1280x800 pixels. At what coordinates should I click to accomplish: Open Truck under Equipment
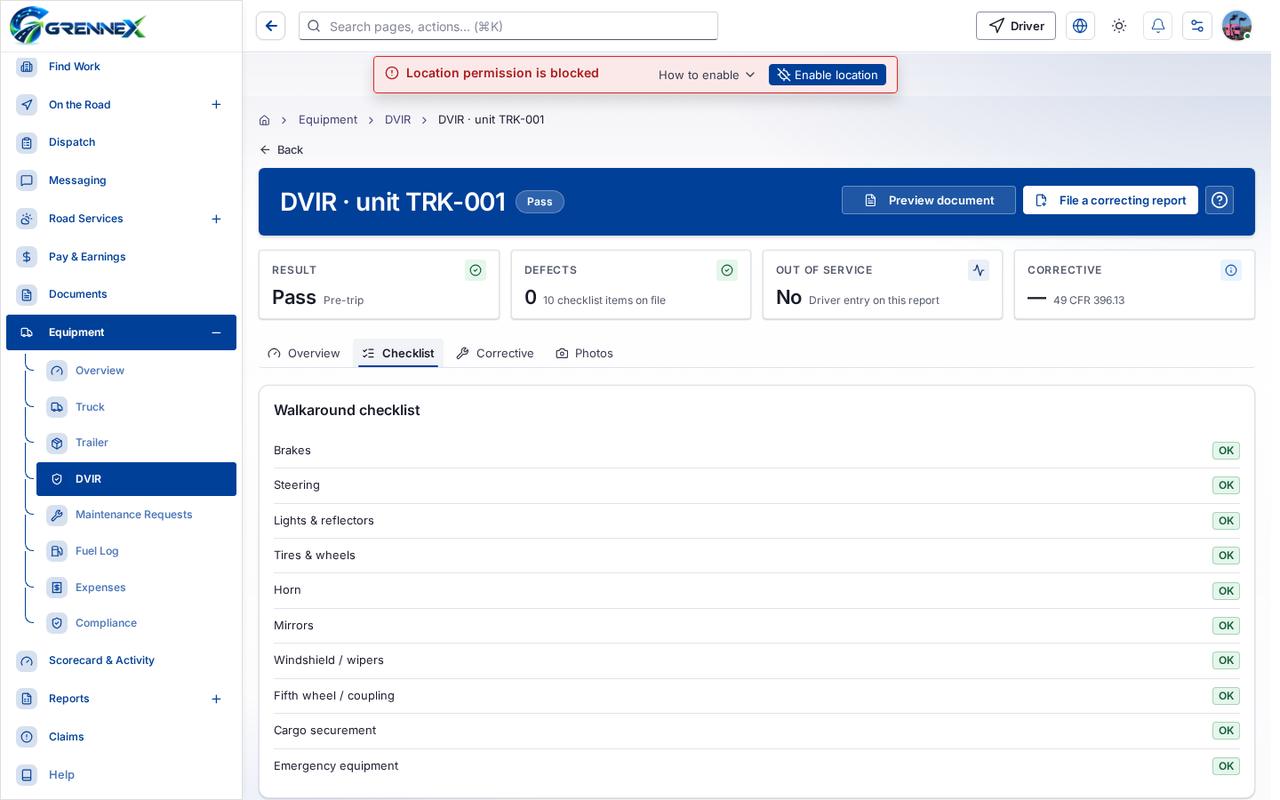(x=136, y=407)
